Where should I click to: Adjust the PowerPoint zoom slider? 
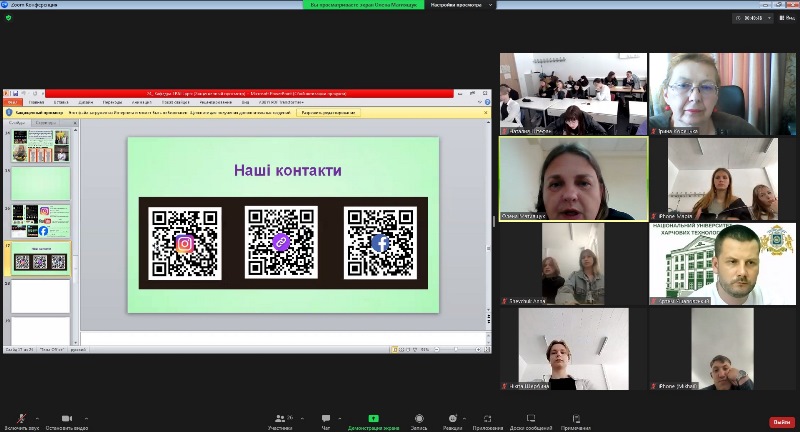457,349
